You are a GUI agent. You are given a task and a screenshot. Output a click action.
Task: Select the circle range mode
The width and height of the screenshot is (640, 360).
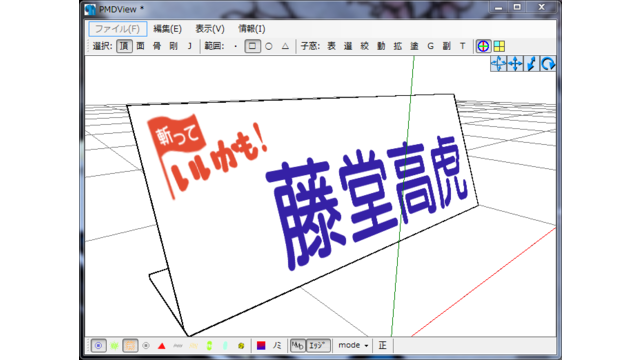pos(269,46)
